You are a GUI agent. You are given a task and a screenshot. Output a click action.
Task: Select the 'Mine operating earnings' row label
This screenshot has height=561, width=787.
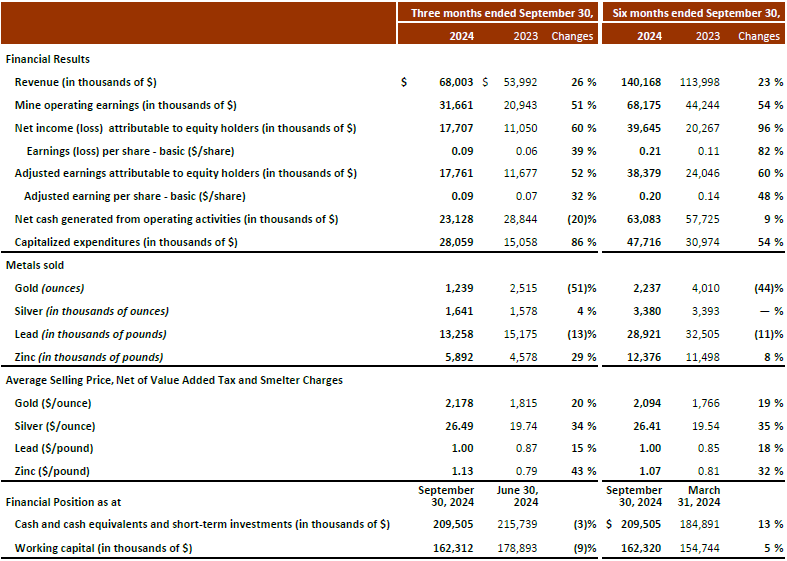tap(125, 105)
